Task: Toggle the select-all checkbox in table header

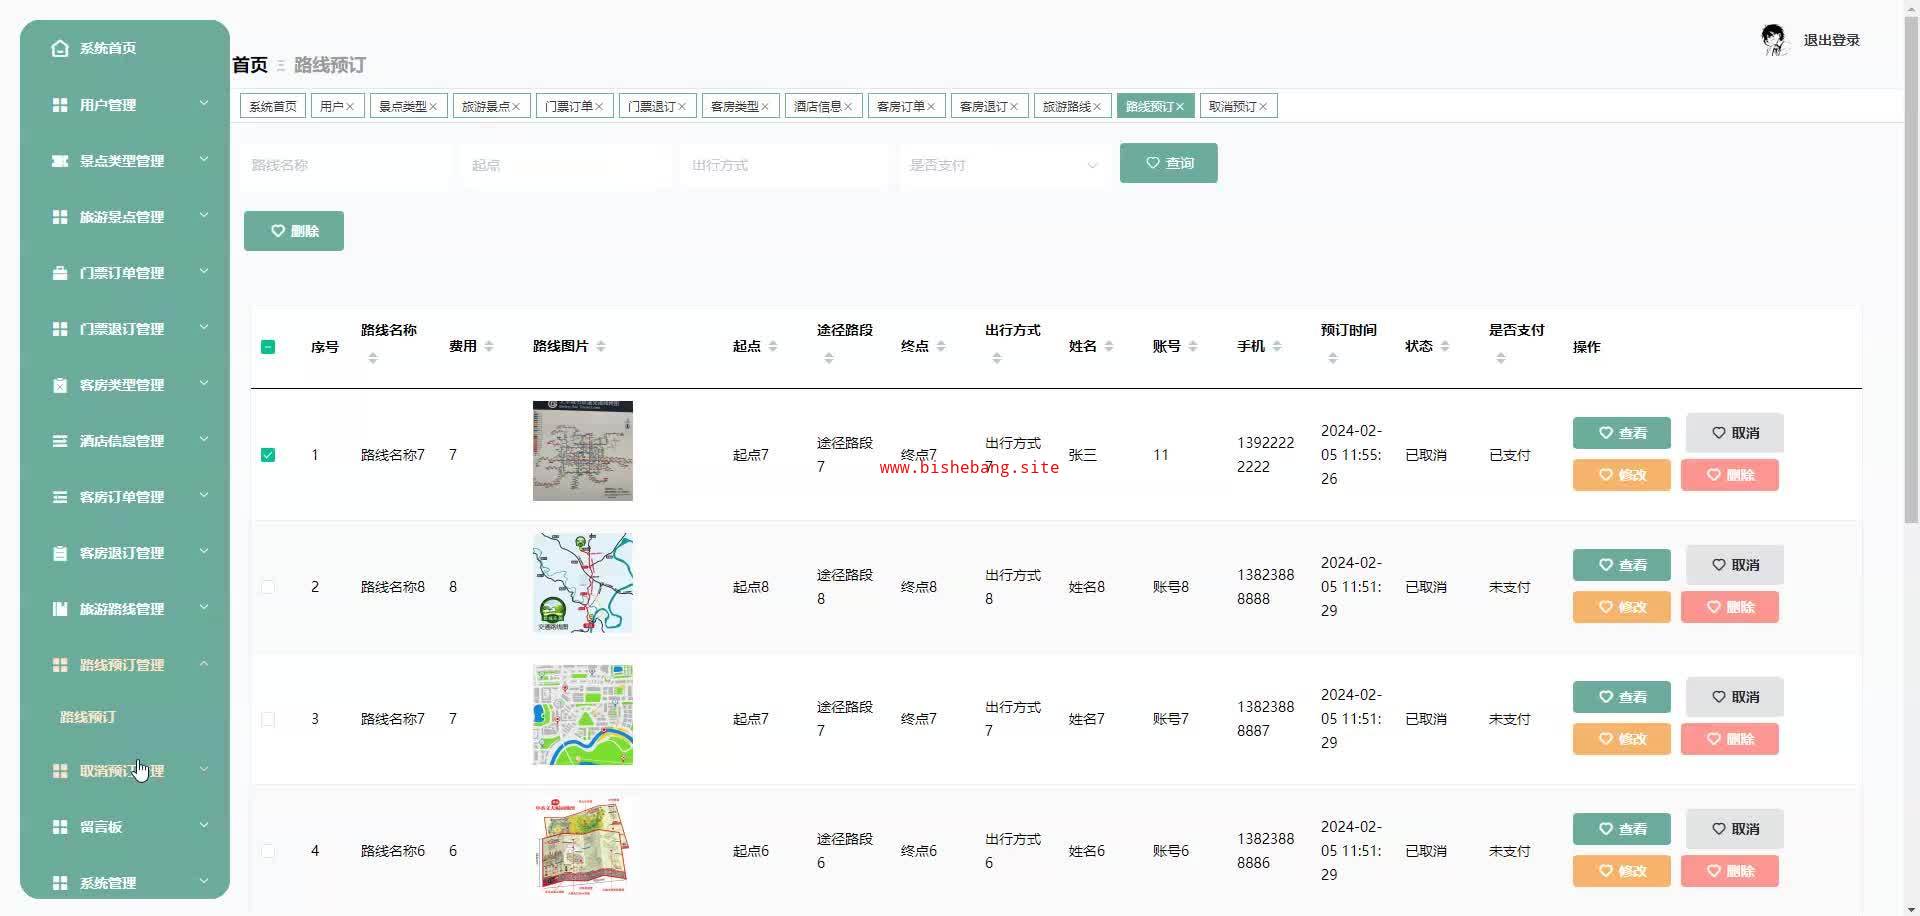Action: pyautogui.click(x=268, y=347)
